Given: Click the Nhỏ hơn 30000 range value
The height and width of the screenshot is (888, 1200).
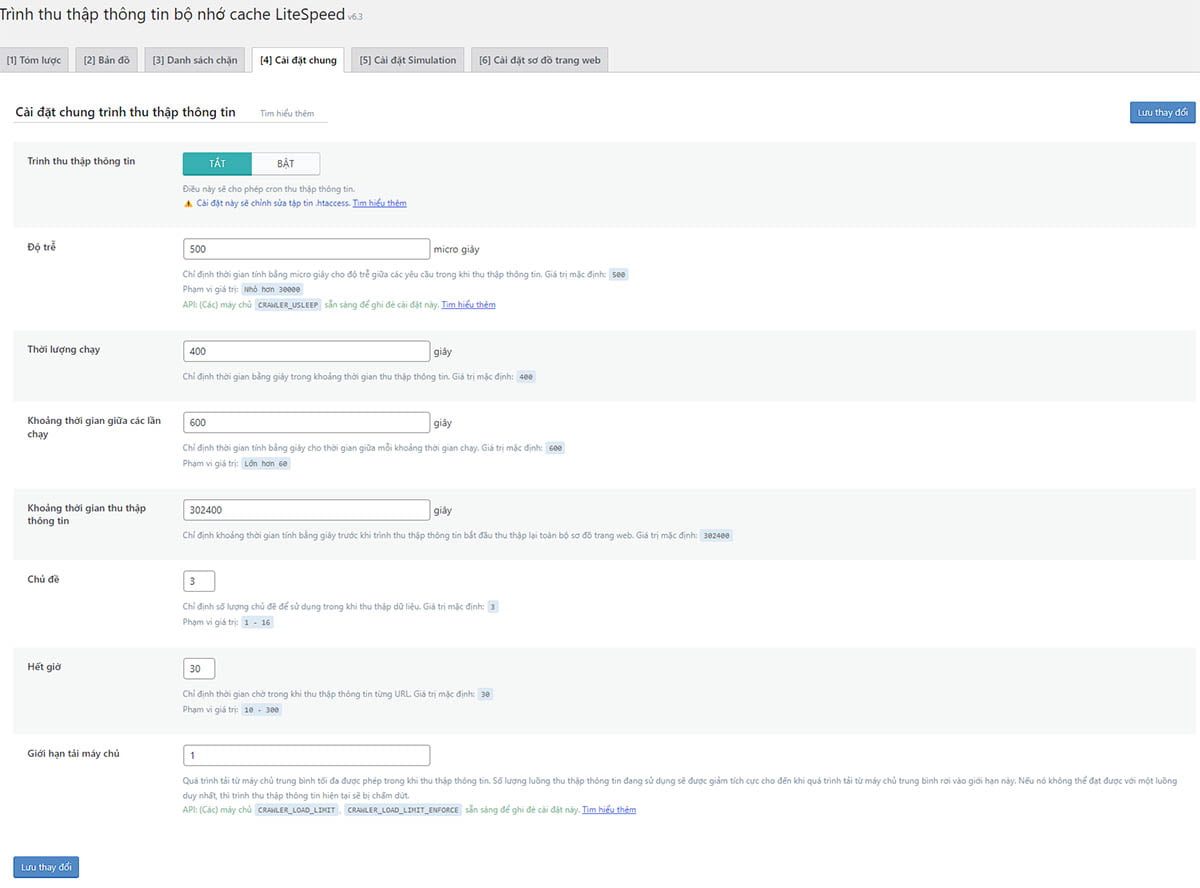Looking at the screenshot, I should pos(271,289).
